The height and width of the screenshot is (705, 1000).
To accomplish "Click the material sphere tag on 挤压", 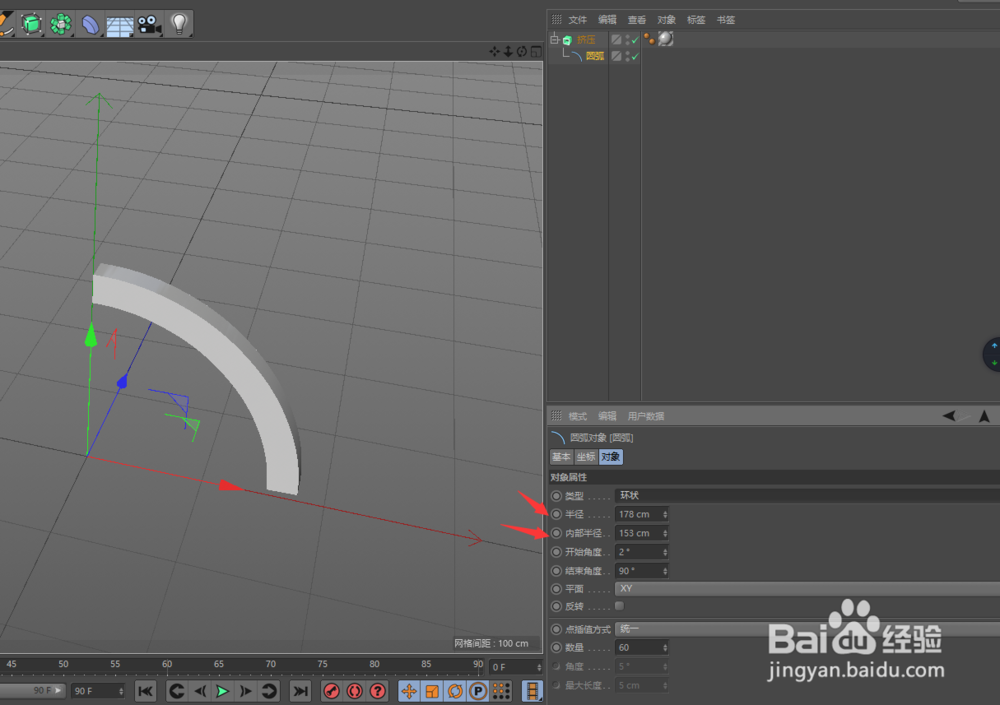I will coord(665,39).
